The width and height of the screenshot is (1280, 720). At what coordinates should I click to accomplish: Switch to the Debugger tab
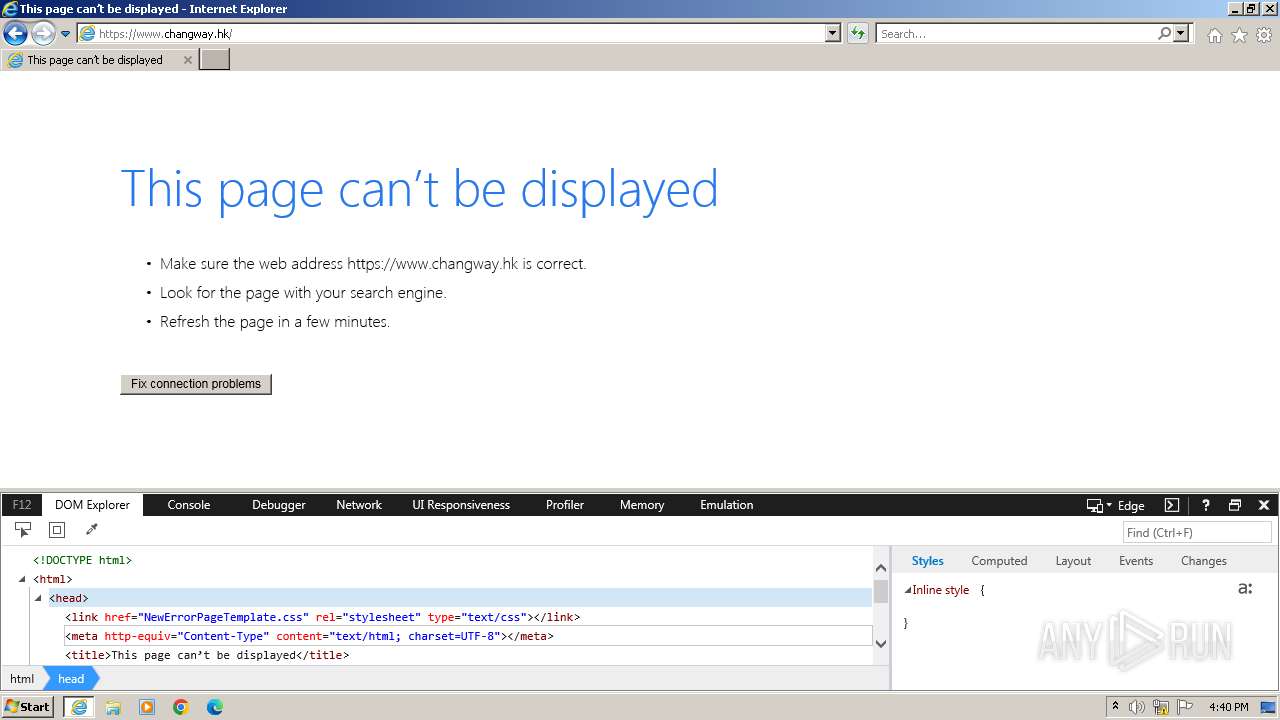tap(279, 505)
